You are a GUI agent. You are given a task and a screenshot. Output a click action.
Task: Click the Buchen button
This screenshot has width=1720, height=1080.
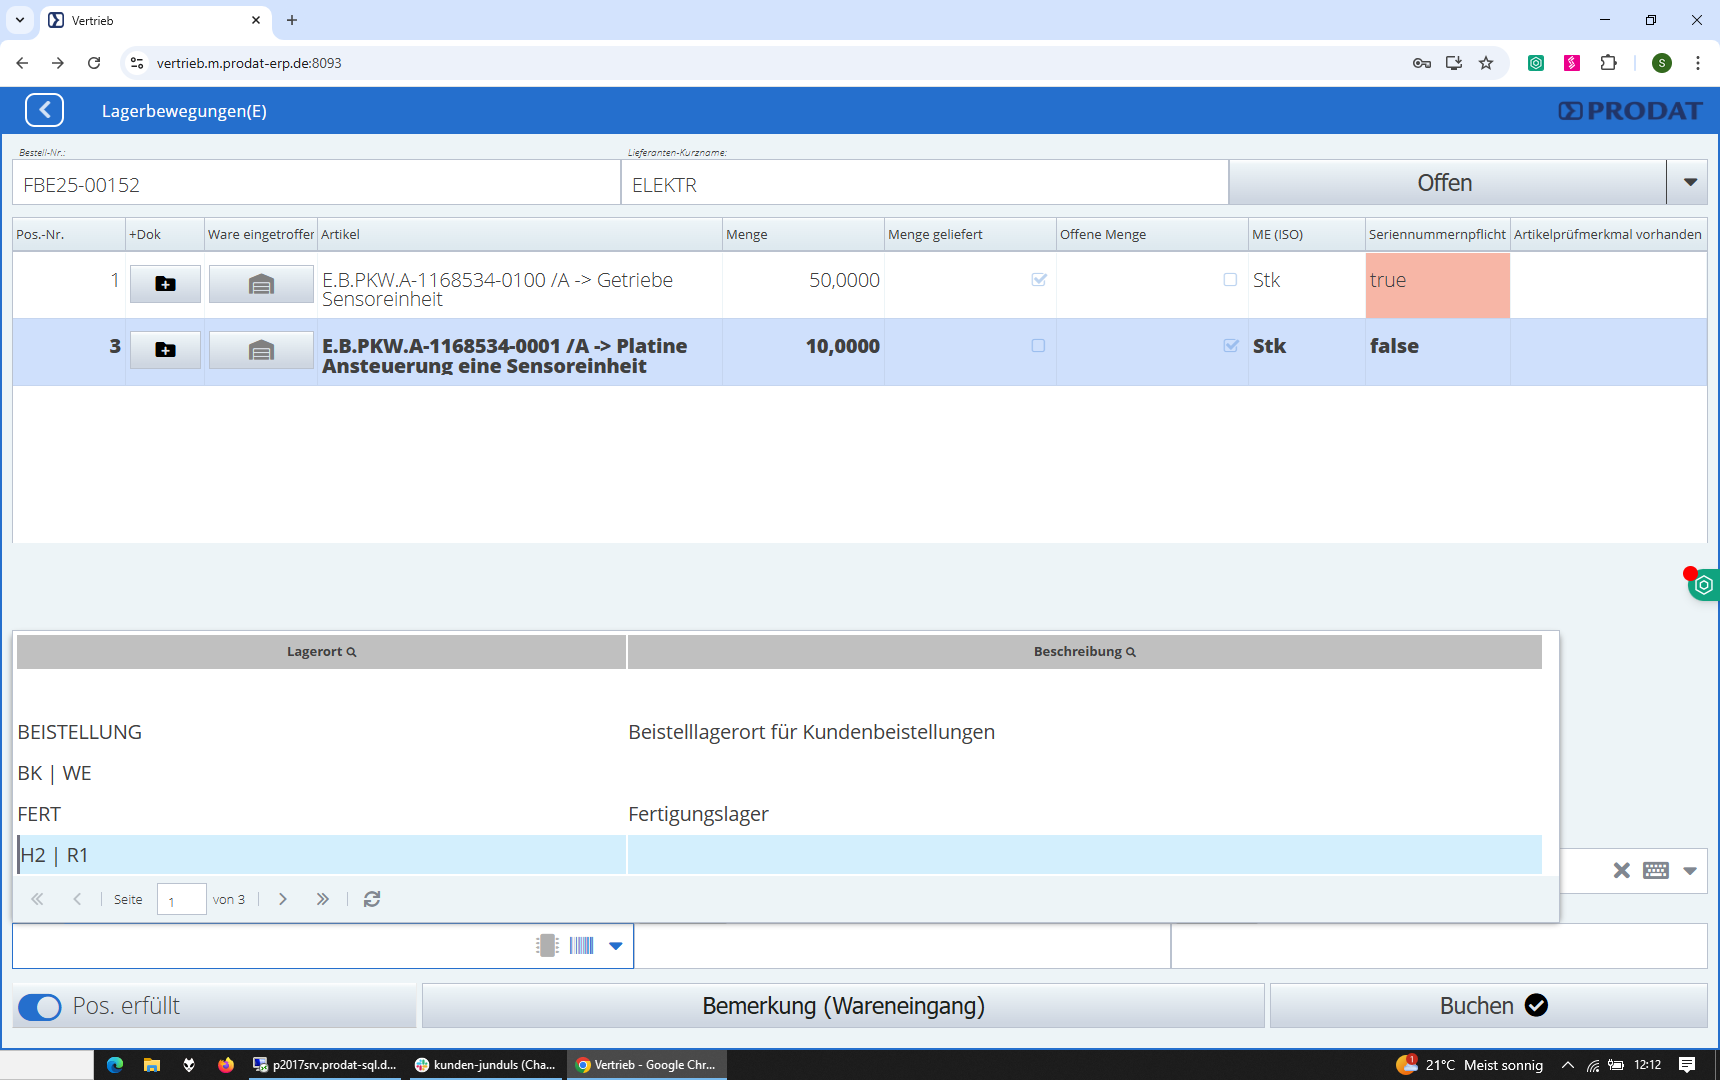[x=1488, y=1006]
